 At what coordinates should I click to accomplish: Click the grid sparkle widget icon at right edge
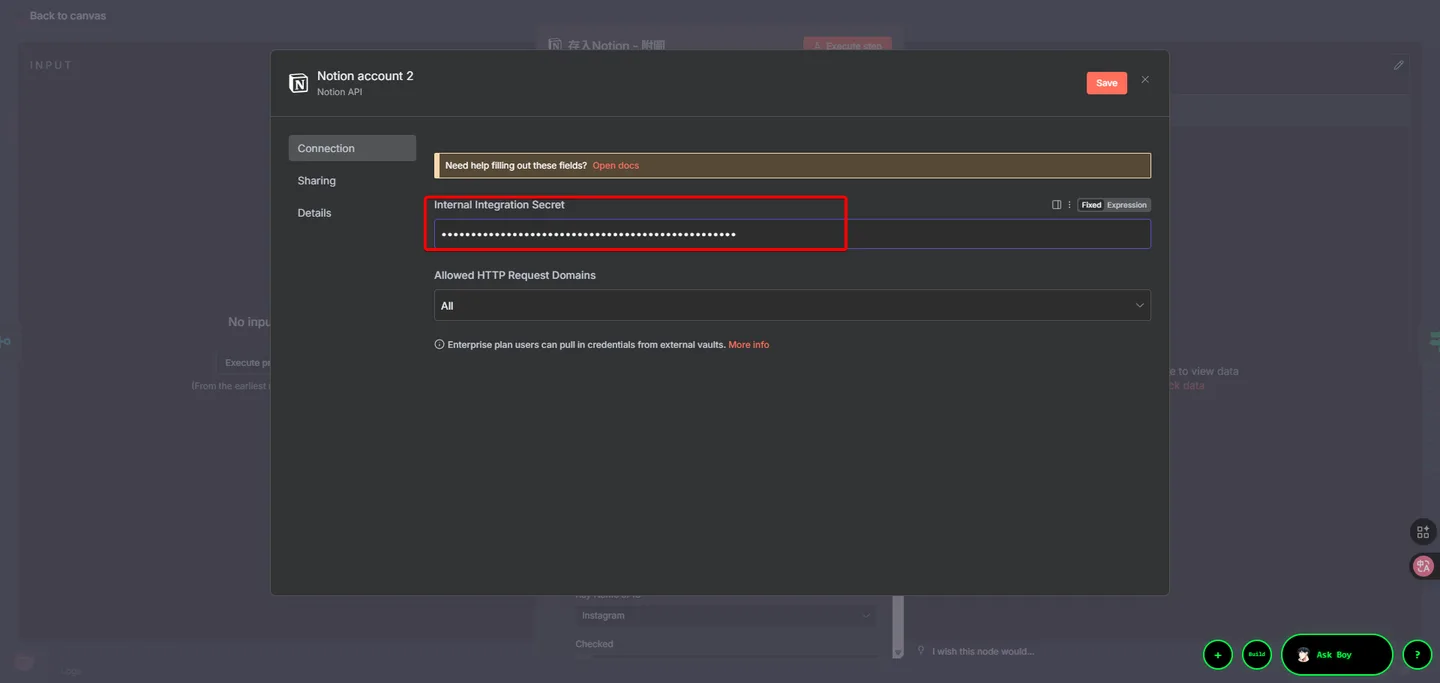(1423, 532)
